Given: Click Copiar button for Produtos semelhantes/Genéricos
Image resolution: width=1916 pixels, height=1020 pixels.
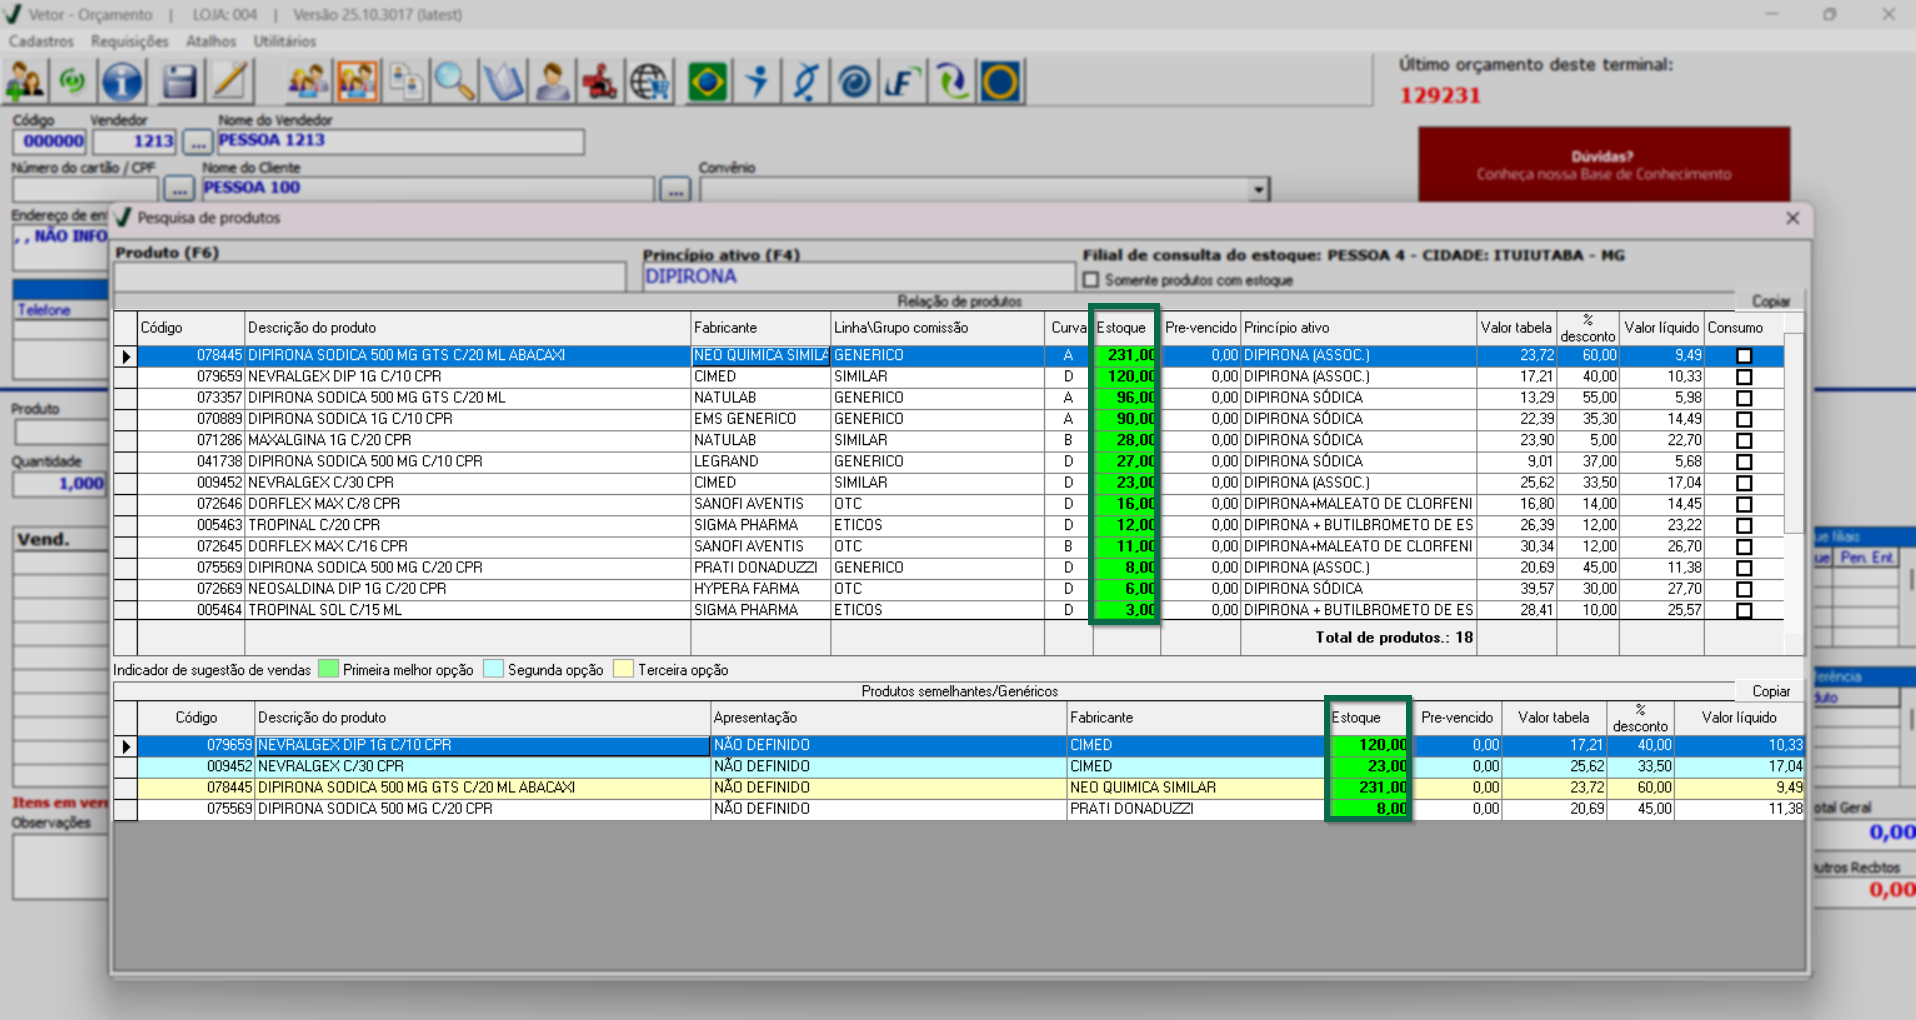Looking at the screenshot, I should pyautogui.click(x=1770, y=691).
